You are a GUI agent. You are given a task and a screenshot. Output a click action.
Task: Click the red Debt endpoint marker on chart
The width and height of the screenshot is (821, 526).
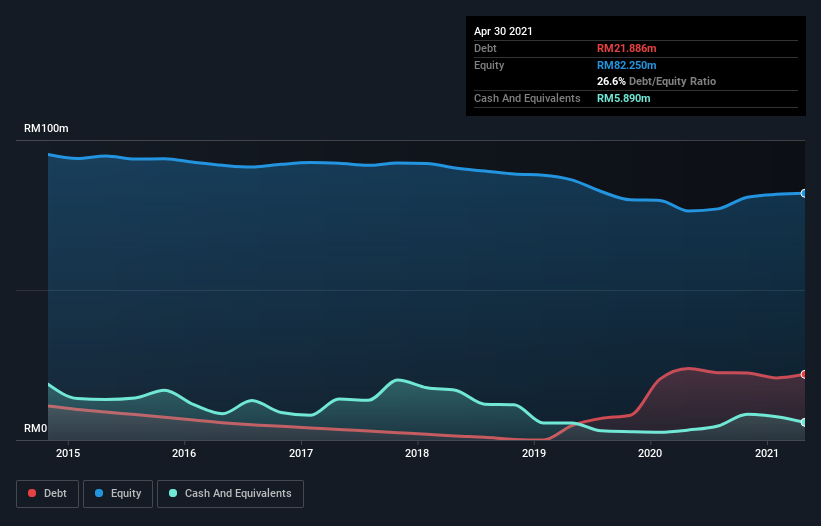coord(804,374)
